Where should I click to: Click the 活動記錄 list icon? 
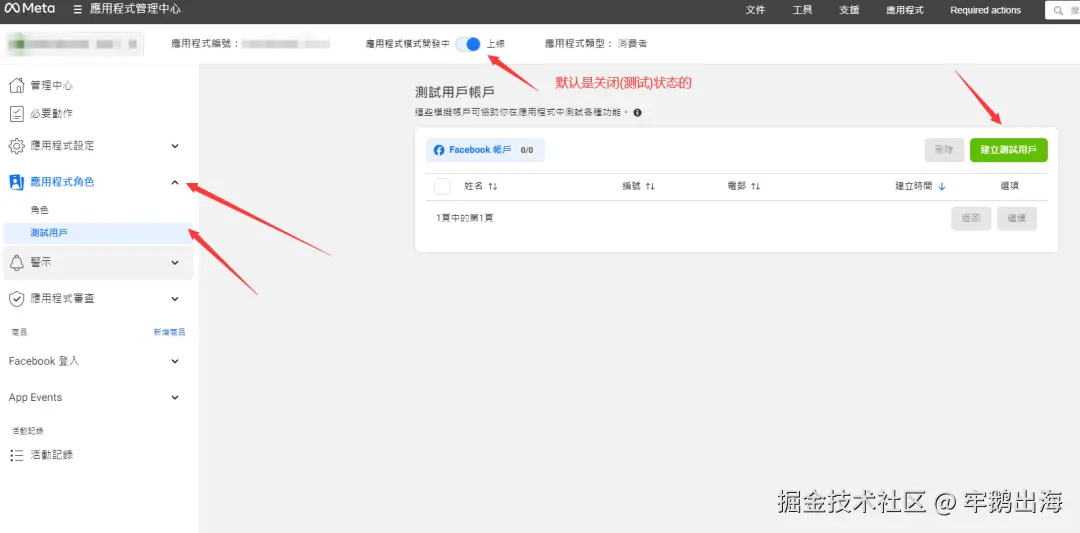click(17, 455)
